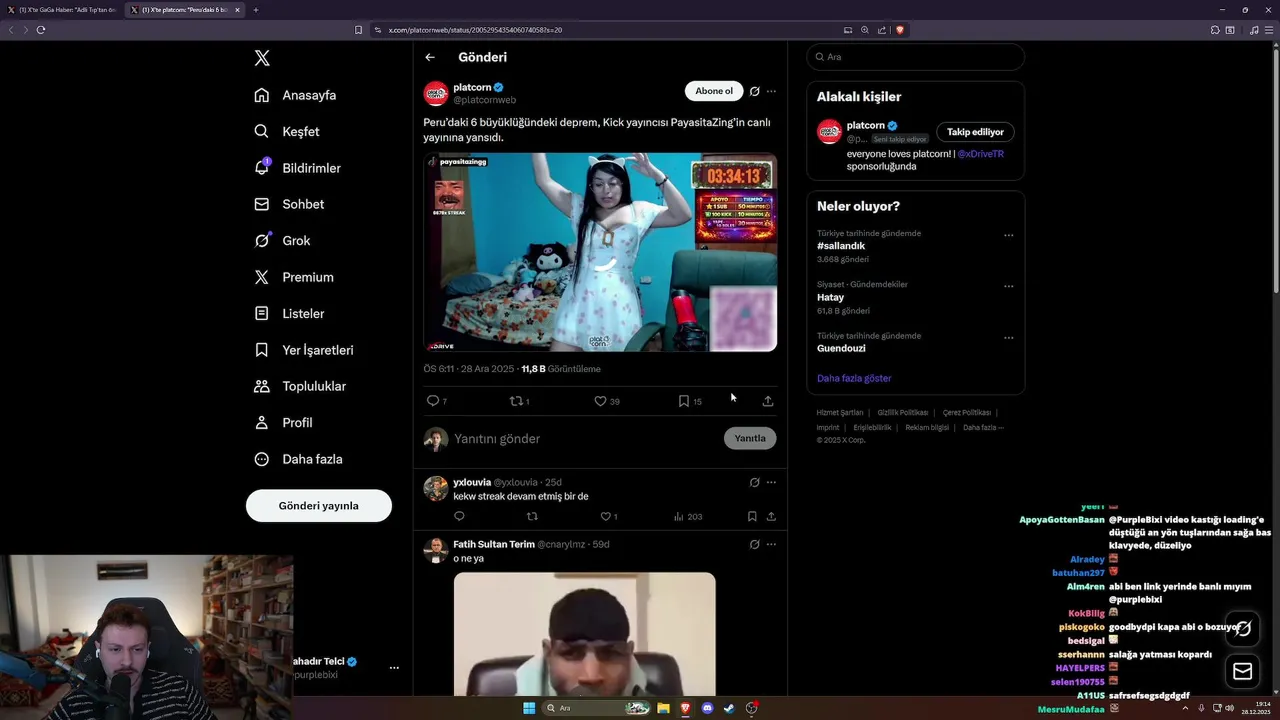Reload the page in browser
Viewport: 1280px width, 720px height.
point(41,30)
